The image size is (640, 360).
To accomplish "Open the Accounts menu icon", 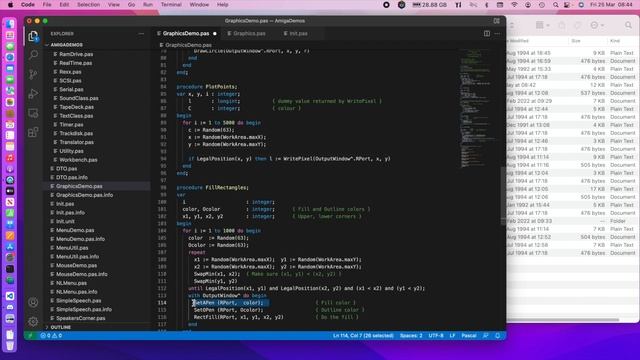I will pos(33,302).
